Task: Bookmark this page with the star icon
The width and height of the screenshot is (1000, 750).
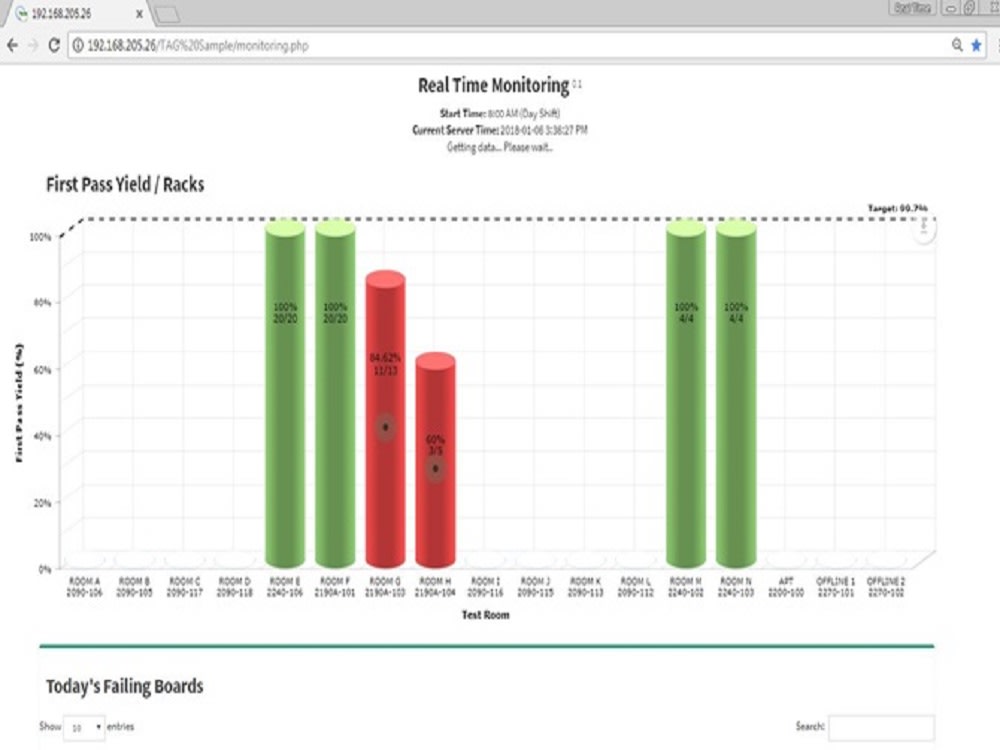Action: [x=976, y=45]
